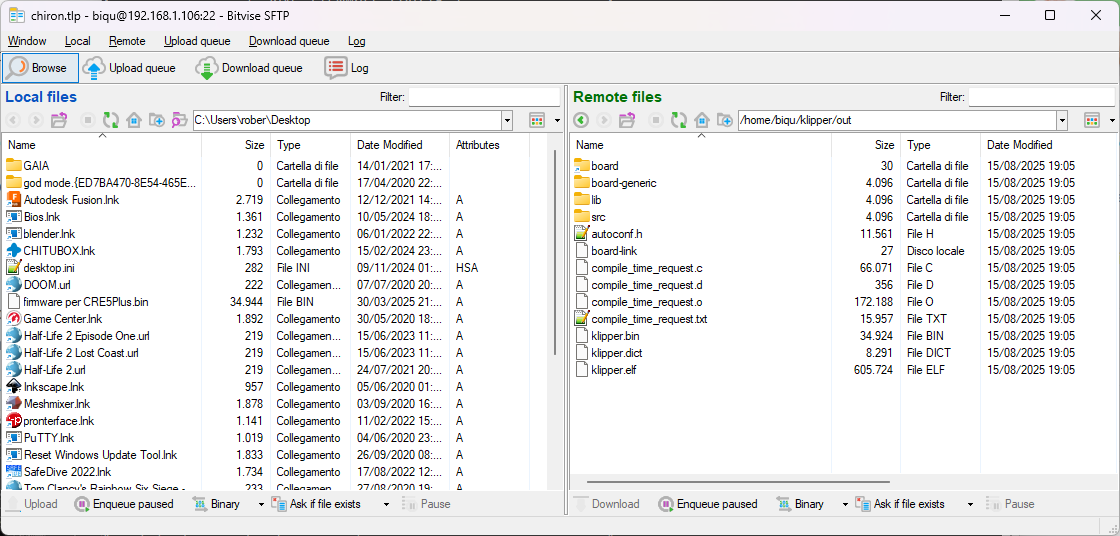
Task: Open the Log view from toolbar
Action: (347, 68)
